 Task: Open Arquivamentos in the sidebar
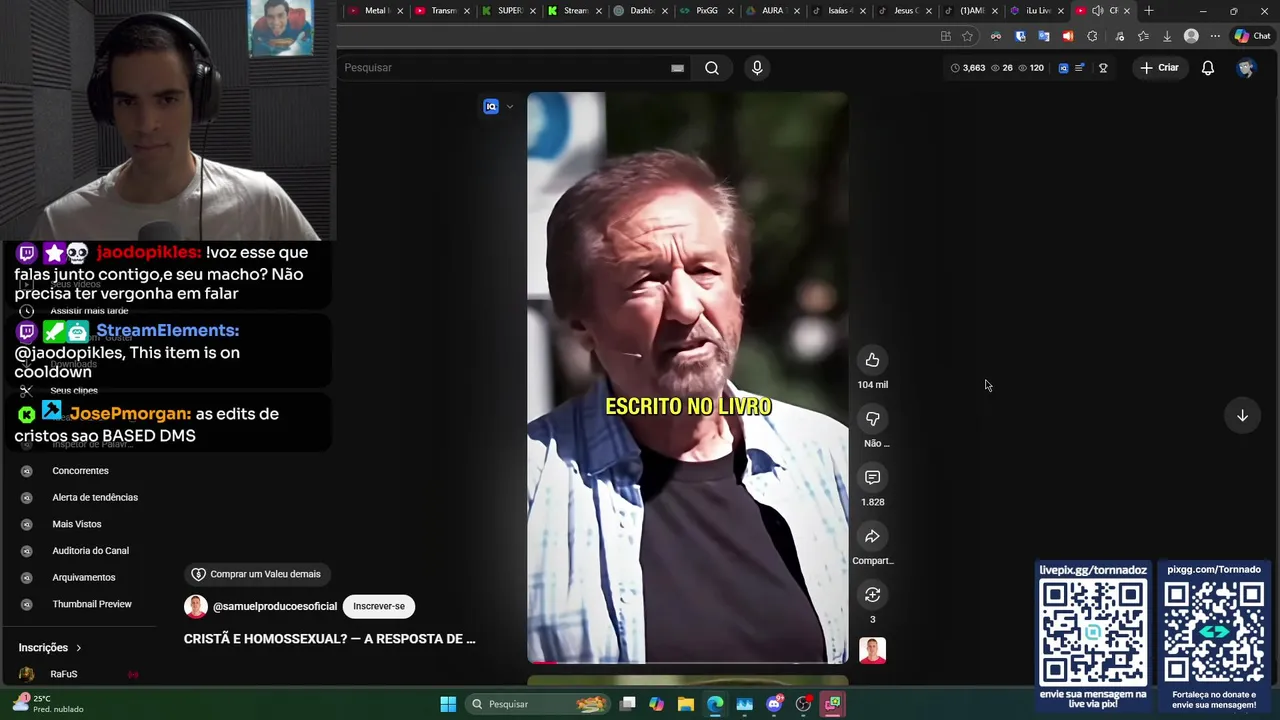coord(84,578)
